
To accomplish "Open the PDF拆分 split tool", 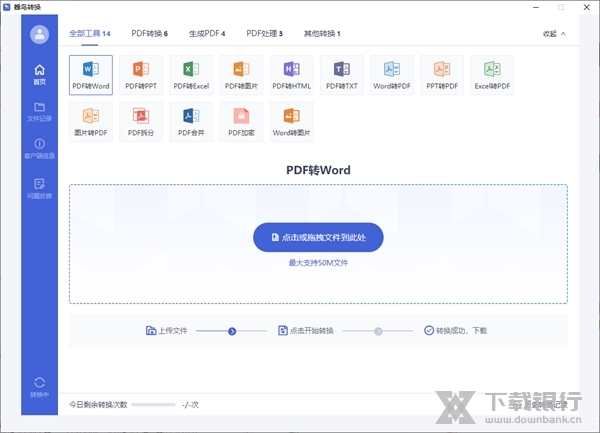I will pyautogui.click(x=141, y=122).
